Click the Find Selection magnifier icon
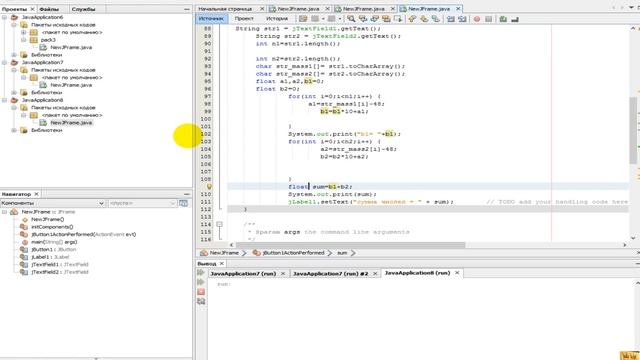The width and height of the screenshot is (640, 360). 351,19
